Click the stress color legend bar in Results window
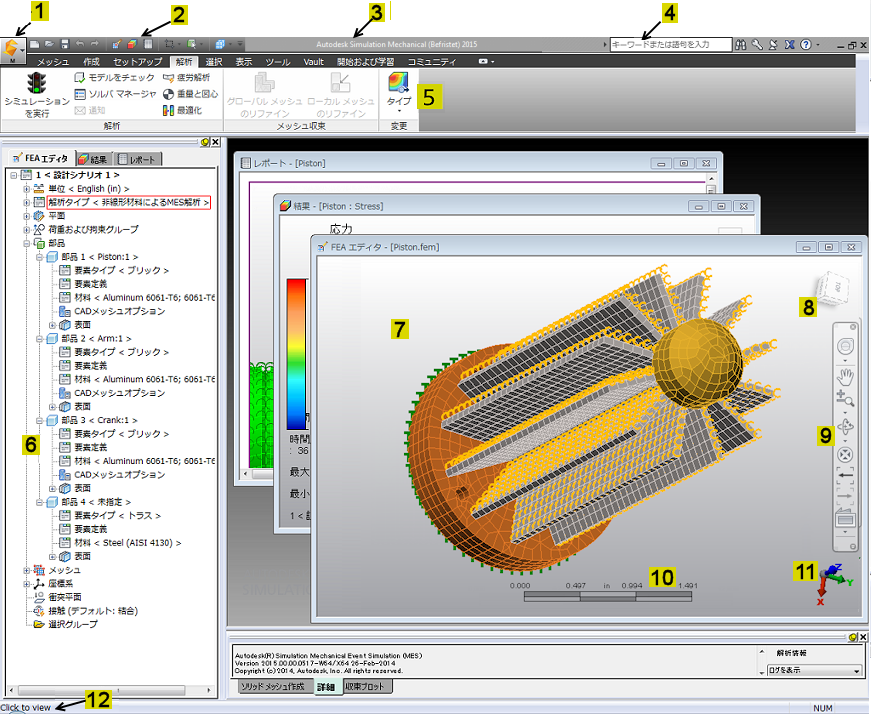Image resolution: width=871 pixels, height=715 pixels. click(x=296, y=354)
